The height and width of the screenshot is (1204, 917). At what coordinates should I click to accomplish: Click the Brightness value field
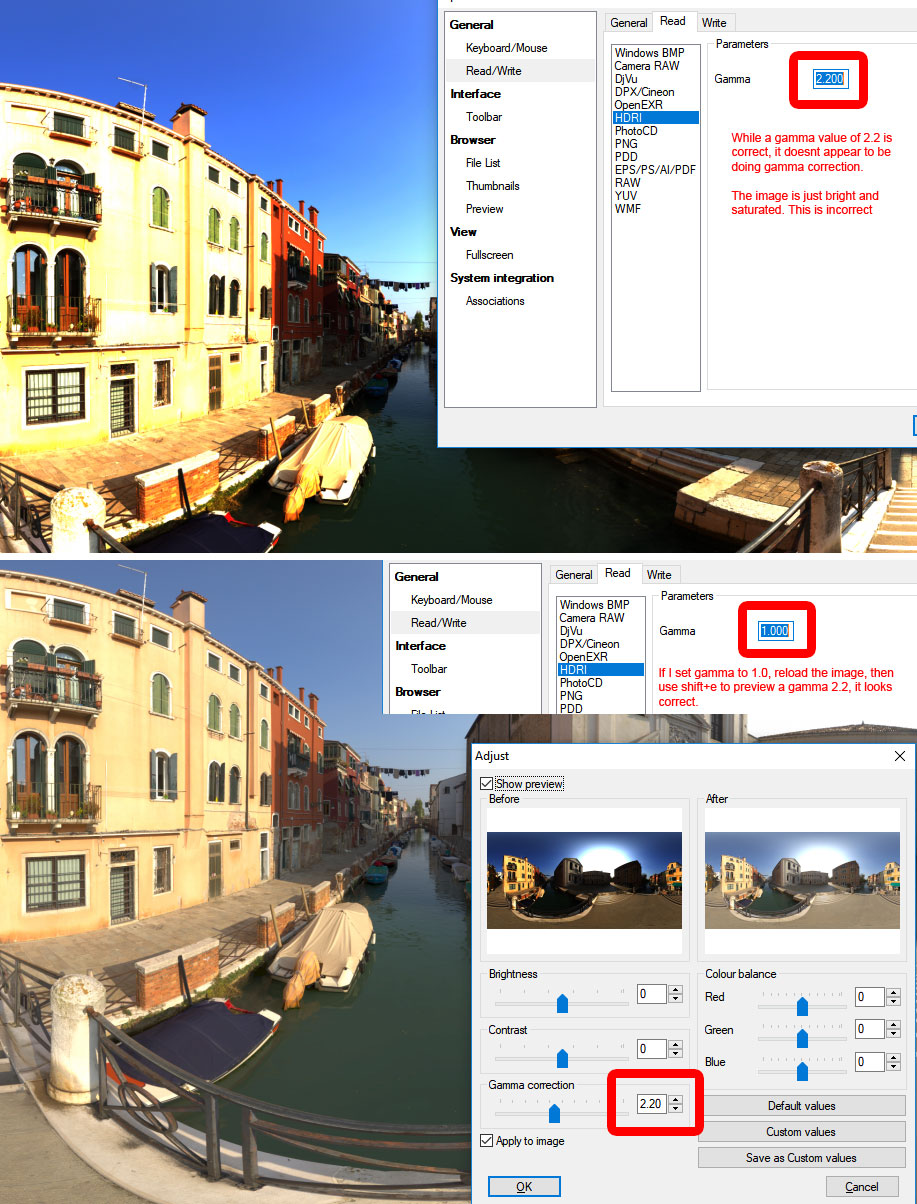652,994
